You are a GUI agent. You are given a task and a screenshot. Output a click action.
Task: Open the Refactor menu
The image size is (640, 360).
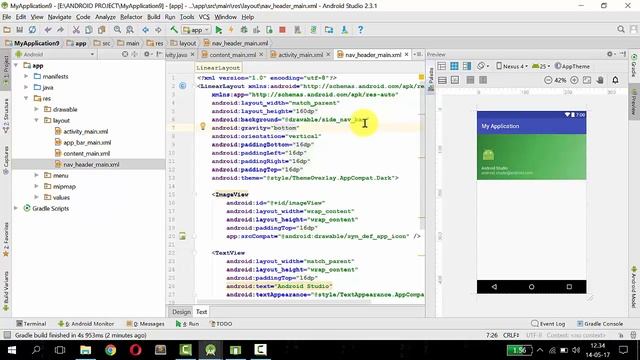(131, 17)
